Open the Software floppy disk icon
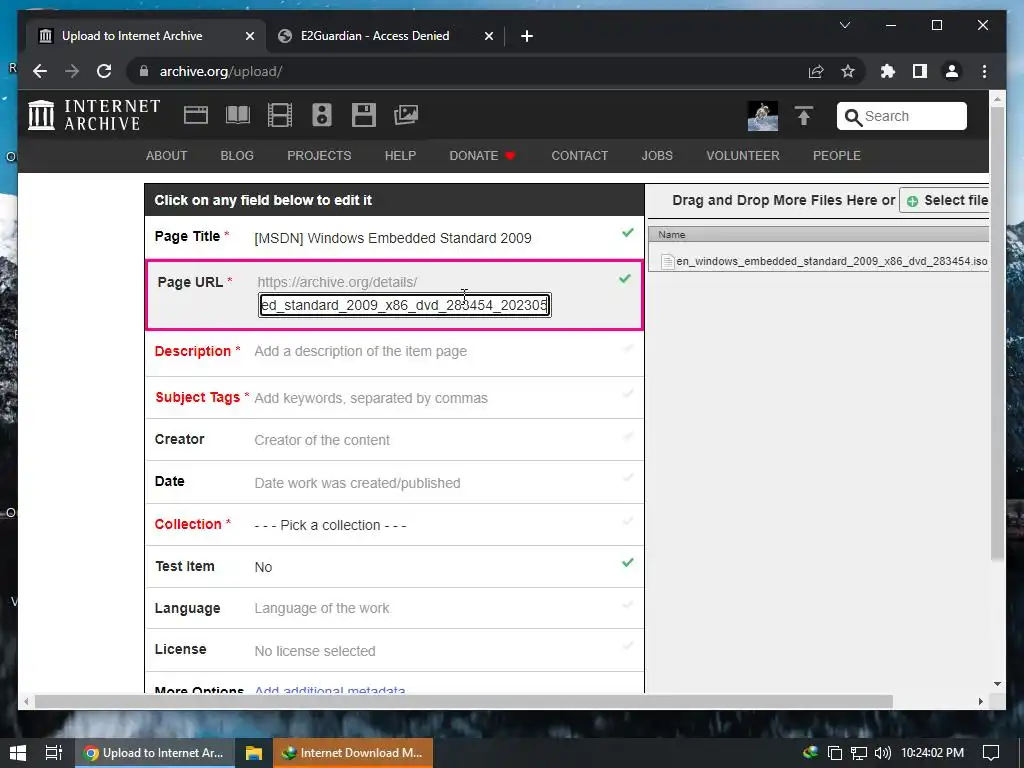 point(364,115)
